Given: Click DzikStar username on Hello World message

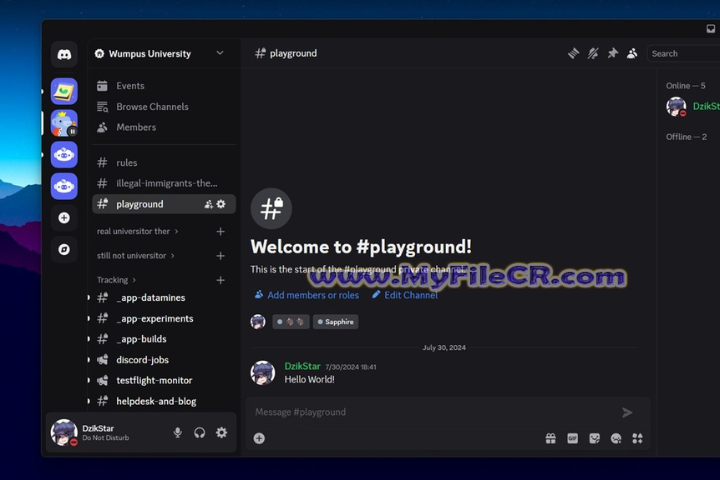Looking at the screenshot, I should pos(302,366).
